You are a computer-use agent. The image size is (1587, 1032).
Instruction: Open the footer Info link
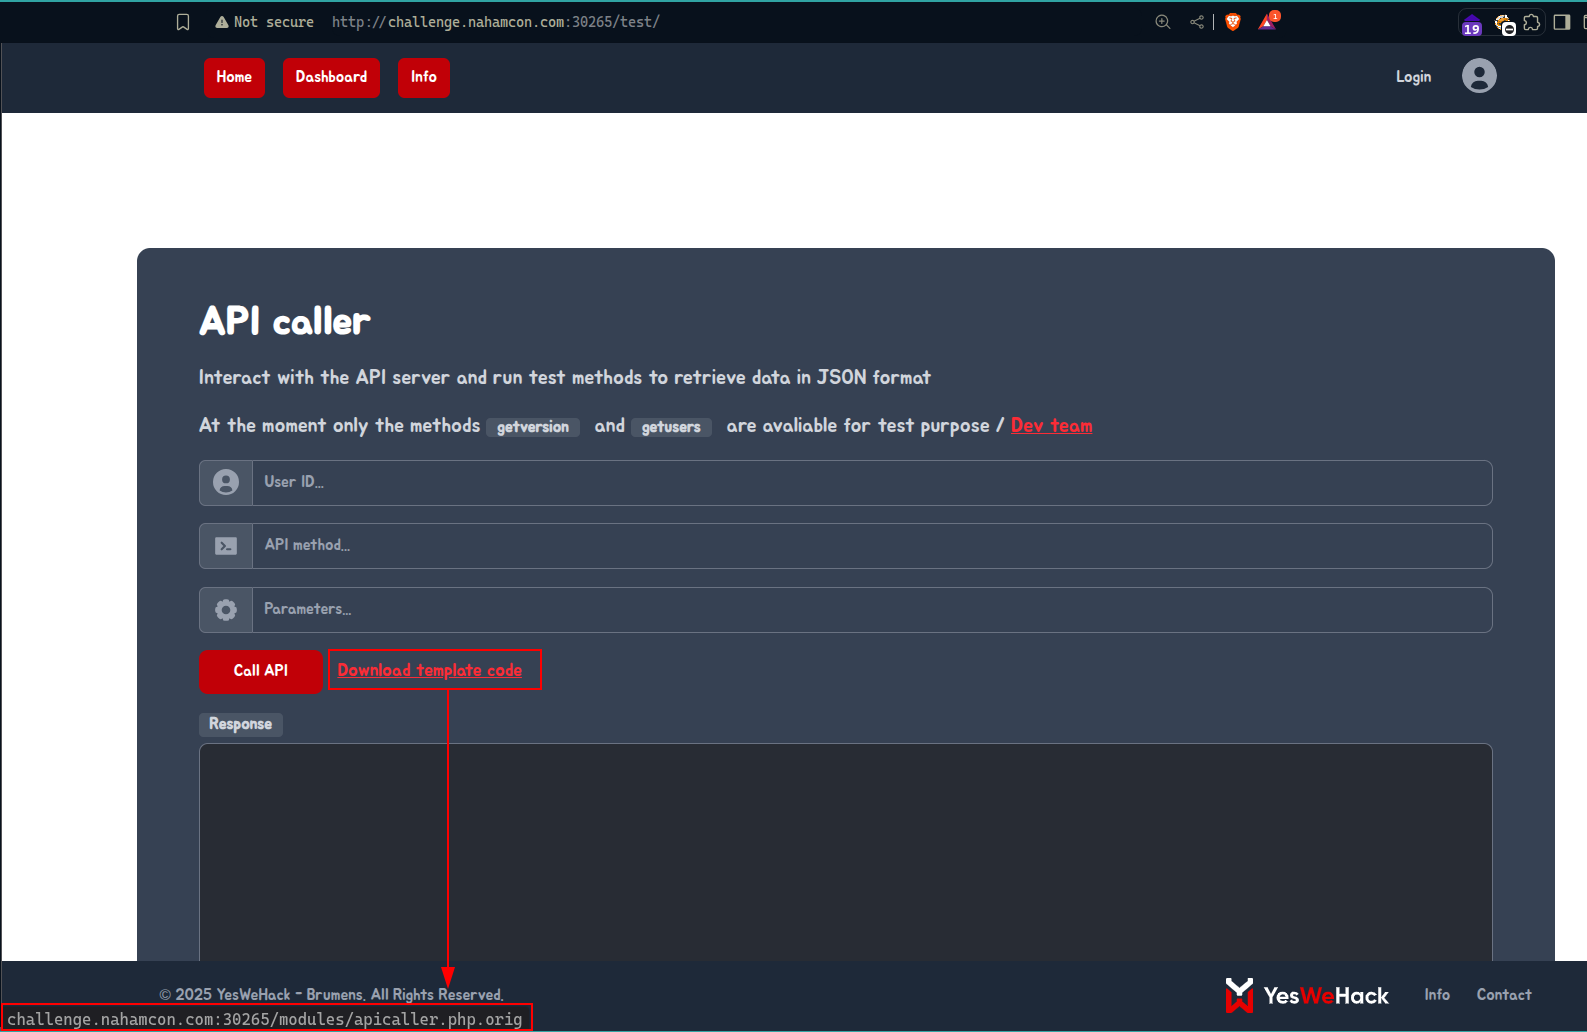point(1437,995)
